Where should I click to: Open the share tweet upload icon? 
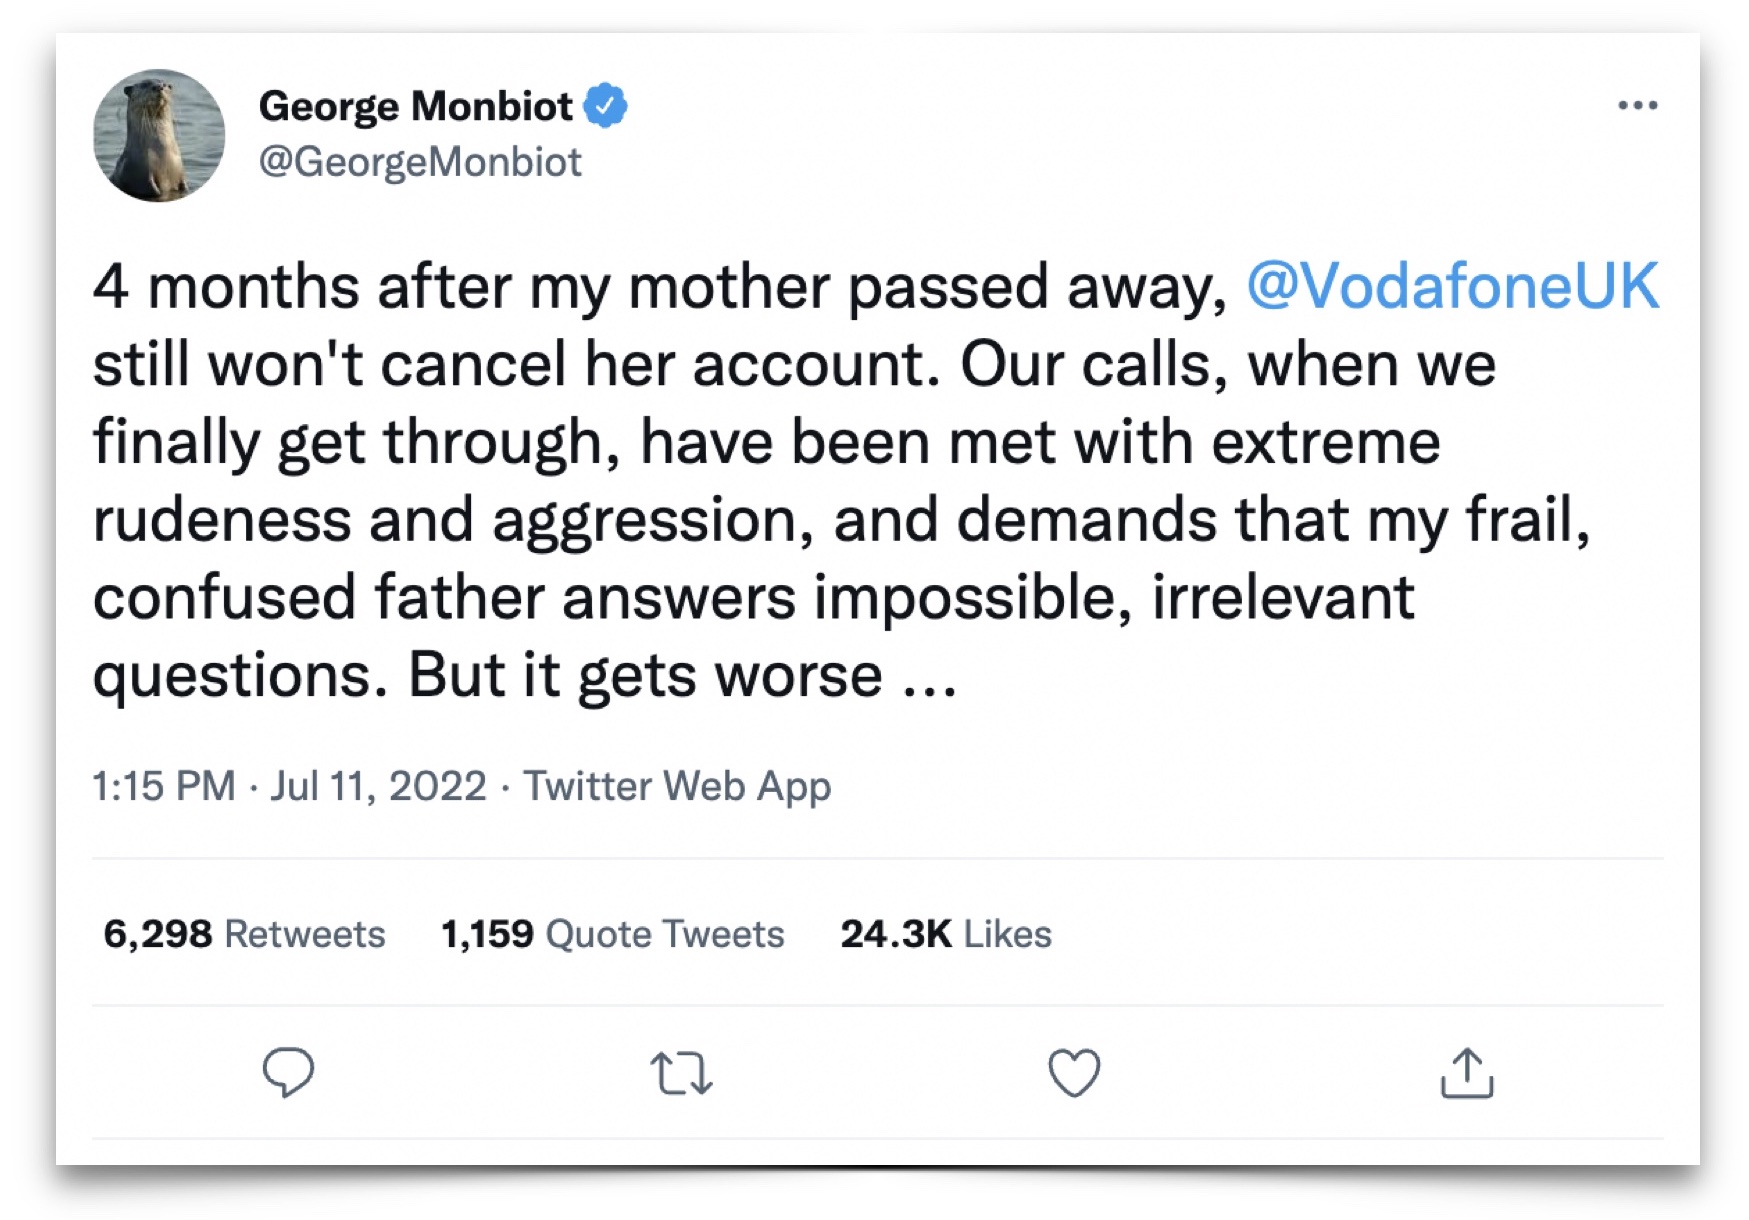pos(1466,1073)
